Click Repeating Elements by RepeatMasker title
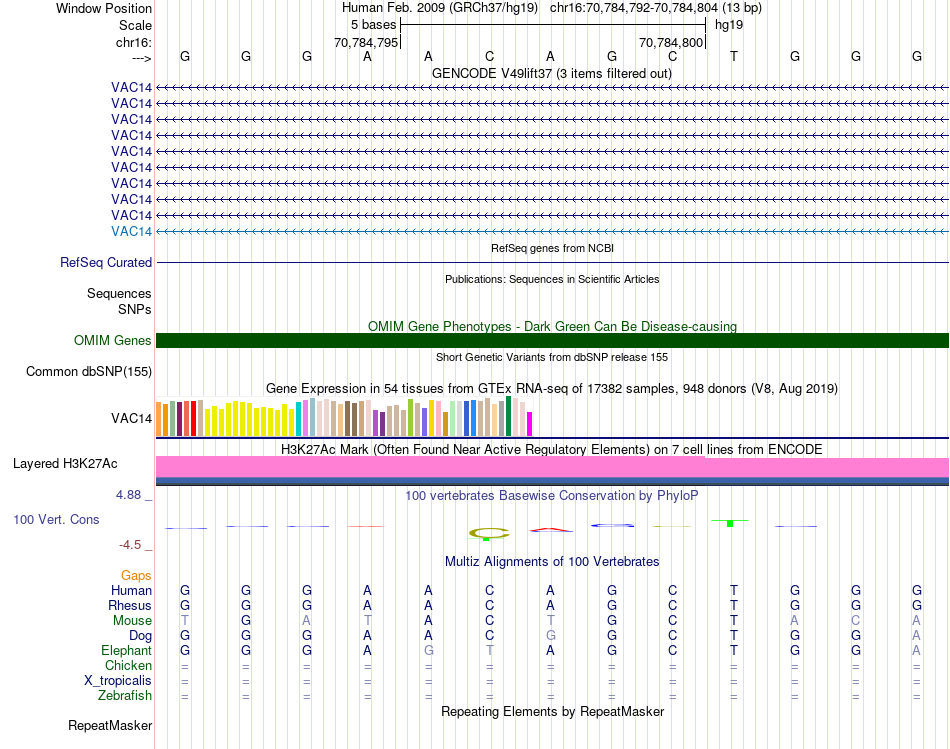 point(552,711)
